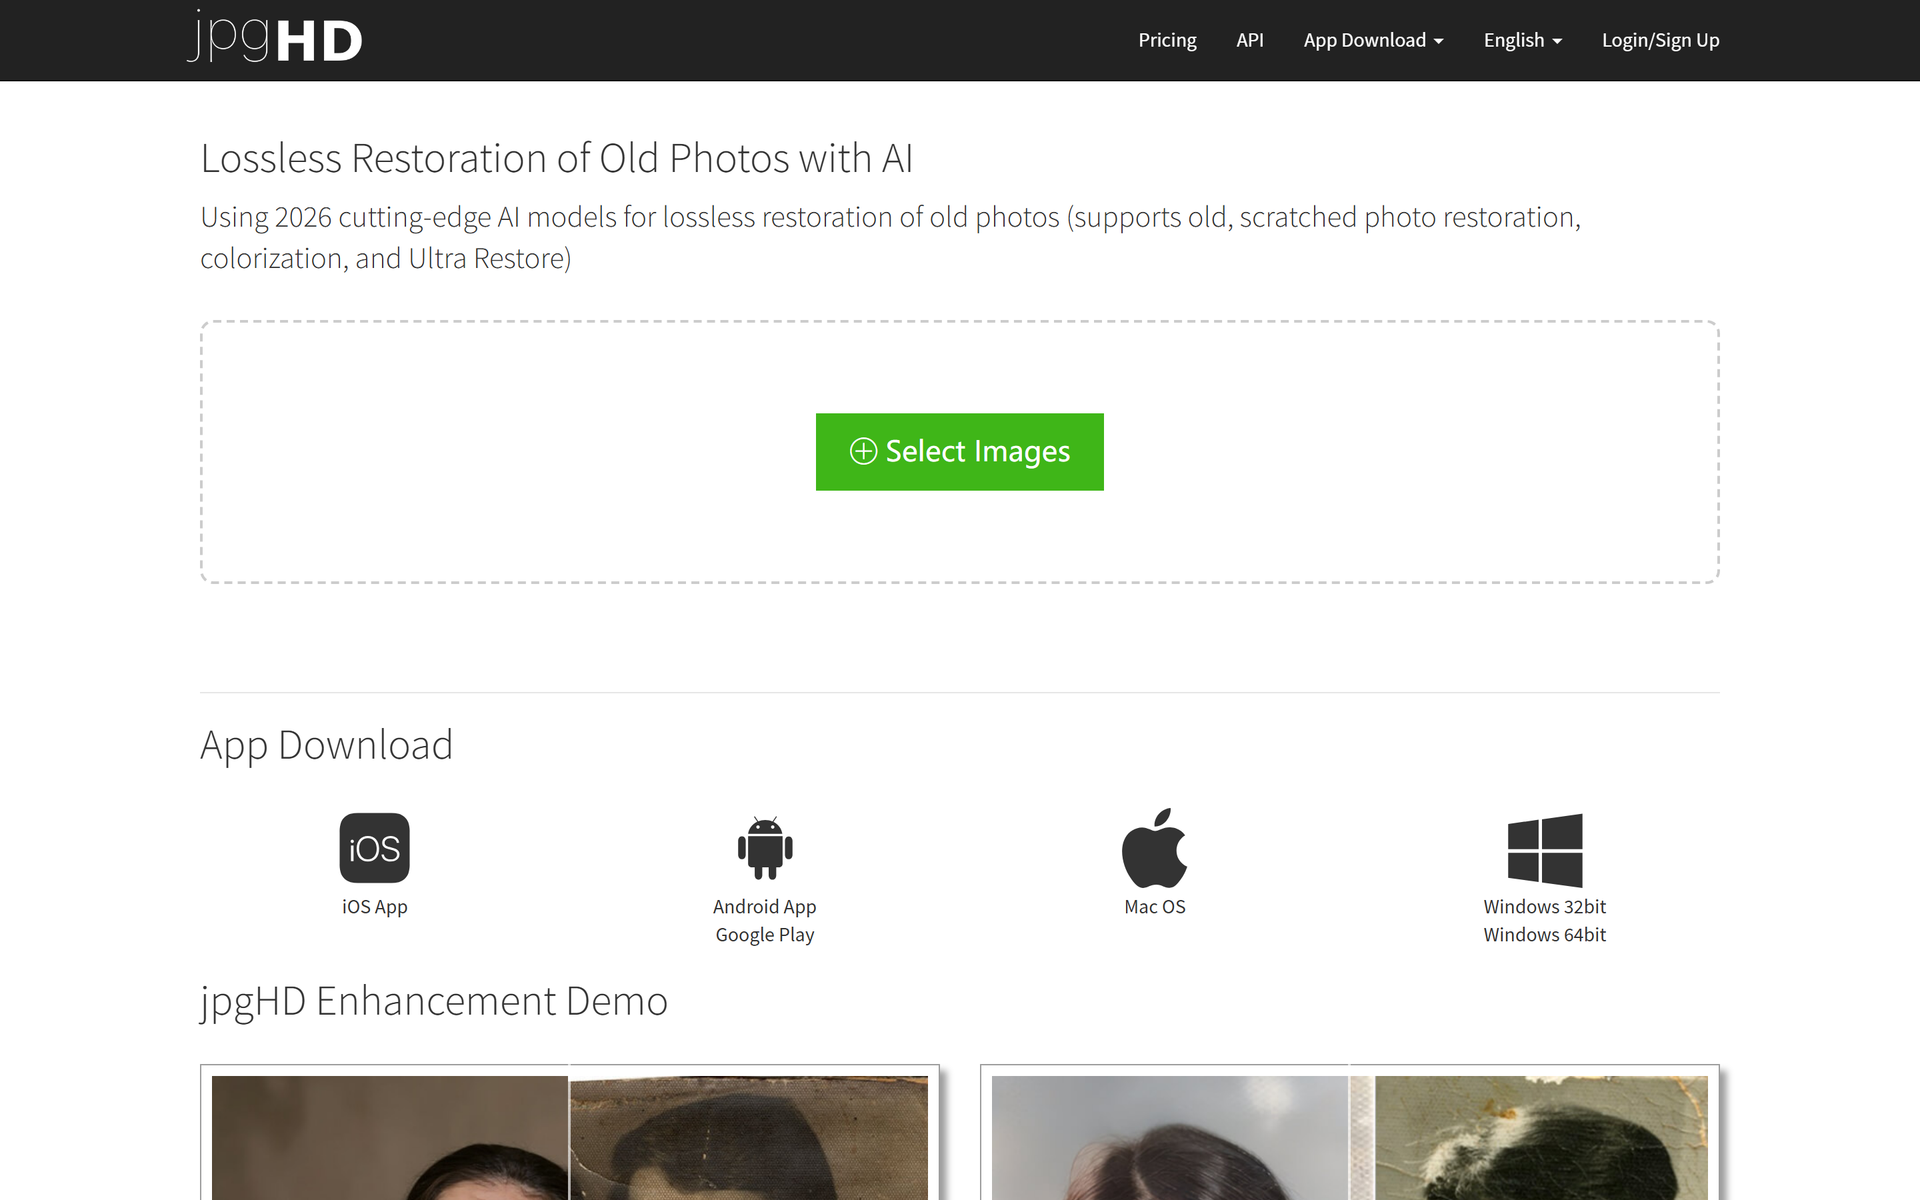Expand the App Download menu
Screen dimensions: 1920x1200
1373,40
